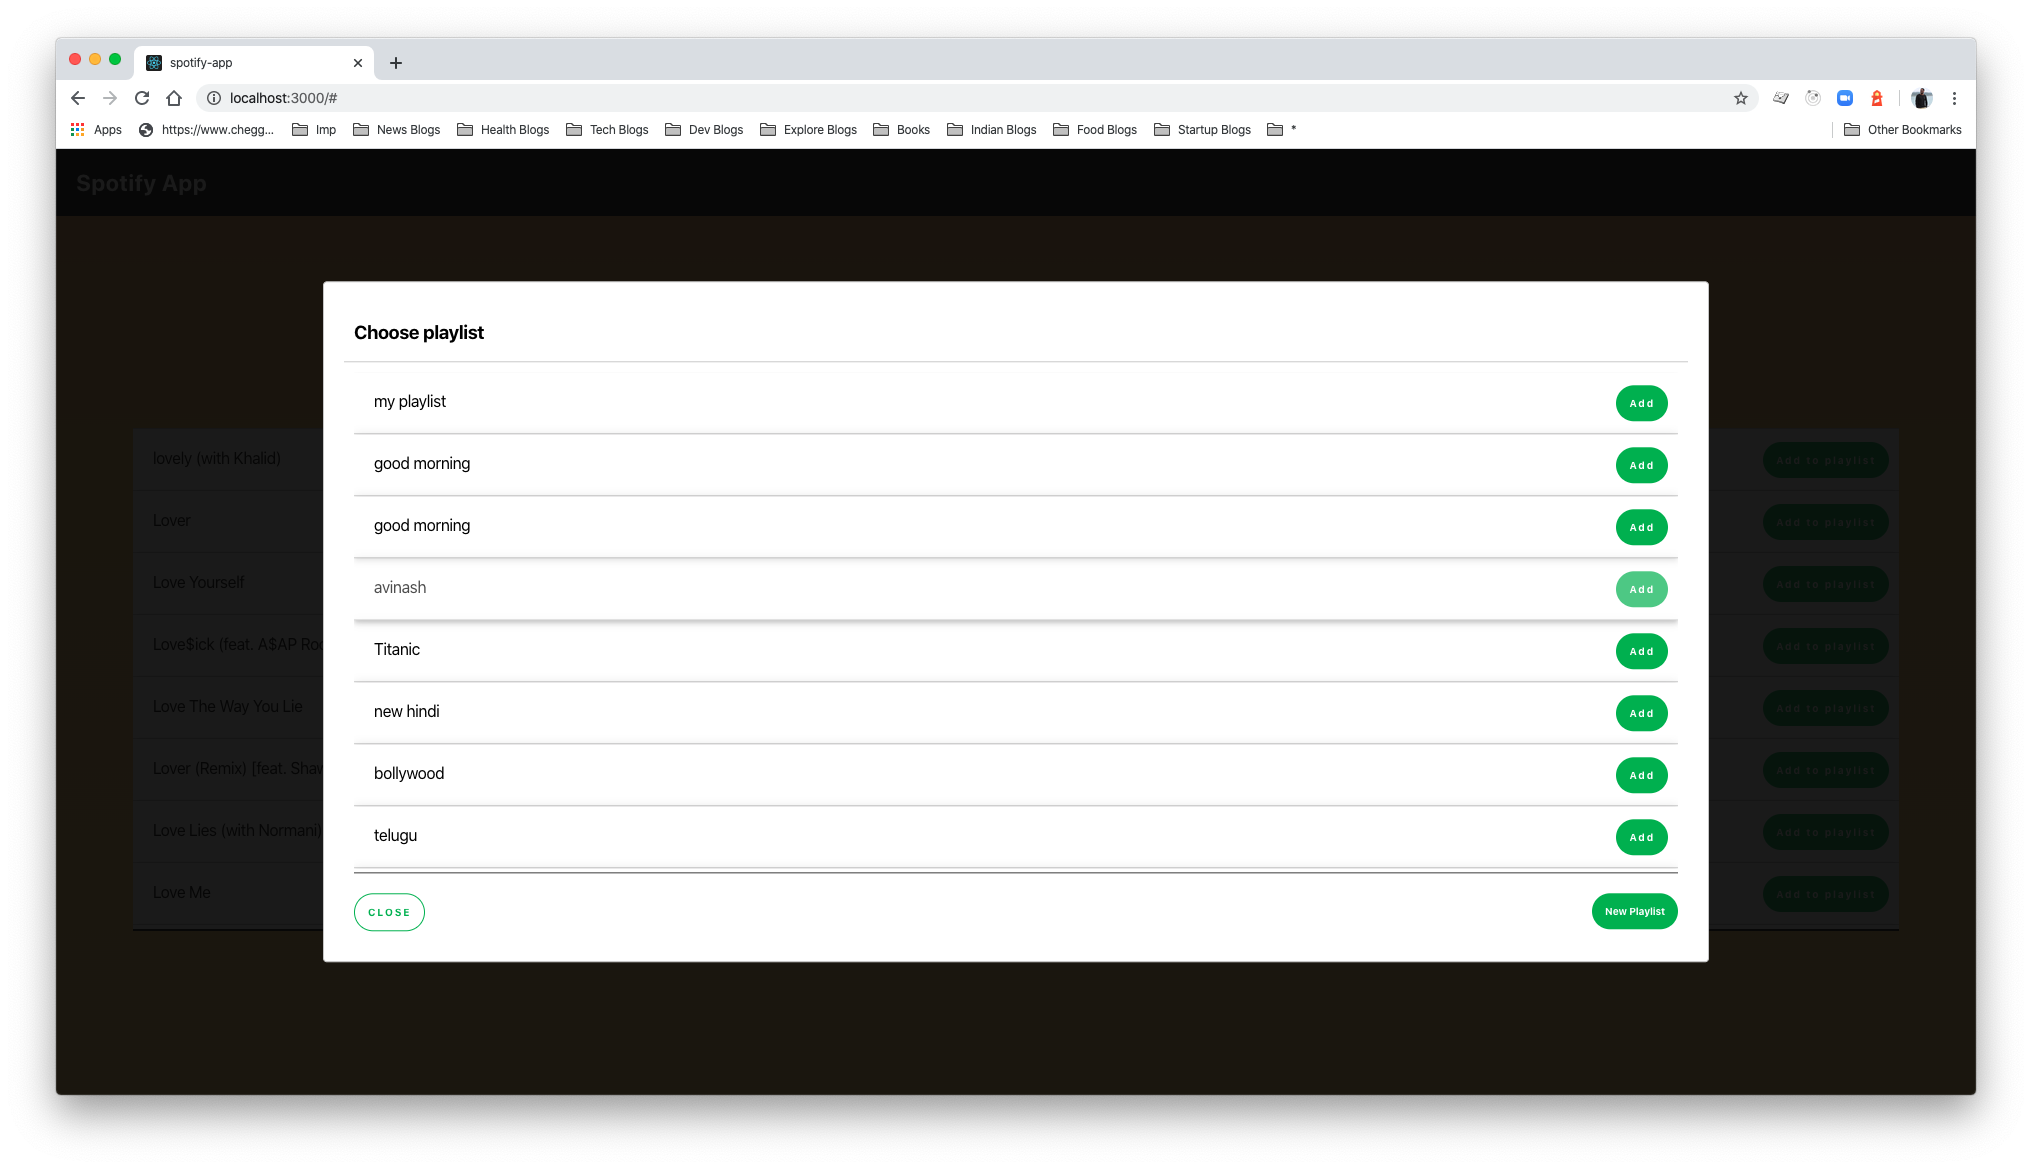Click the 'CLOSE' button
Viewport: 2032px width, 1169px height.
tap(389, 911)
